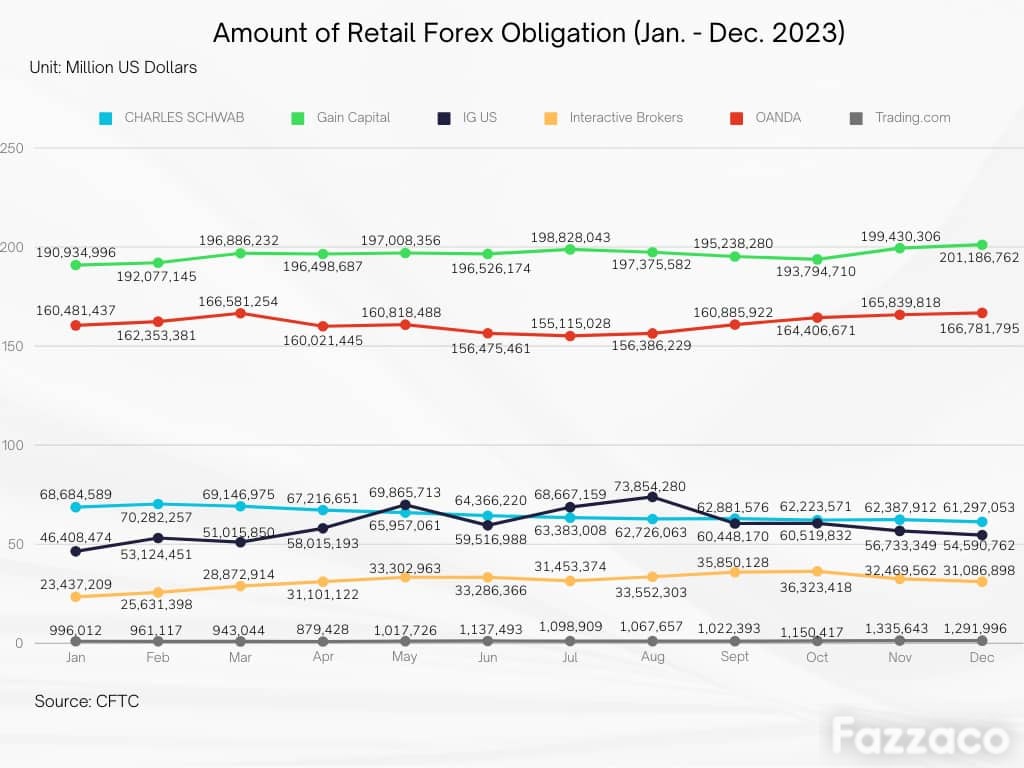
Task: Click the 200 label on the y-axis
Action: [x=12, y=248]
